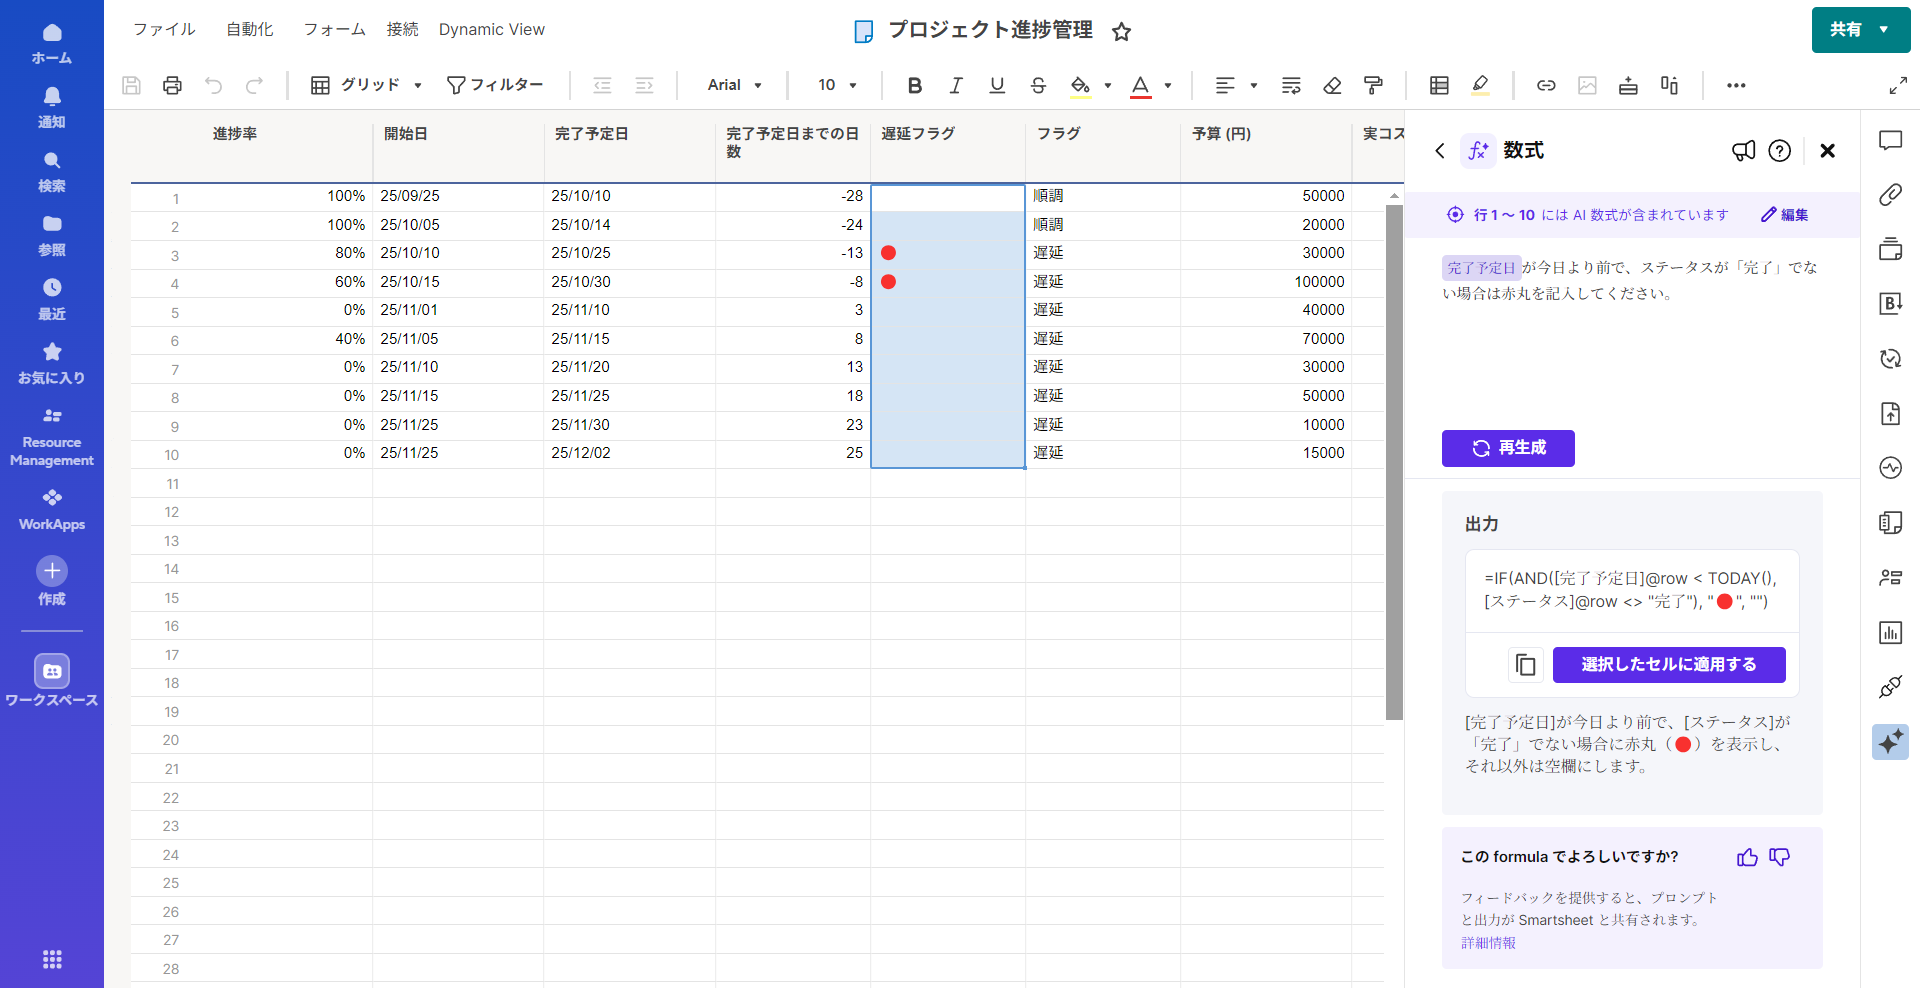
Task: Click the format painter icon
Action: tap(1373, 86)
